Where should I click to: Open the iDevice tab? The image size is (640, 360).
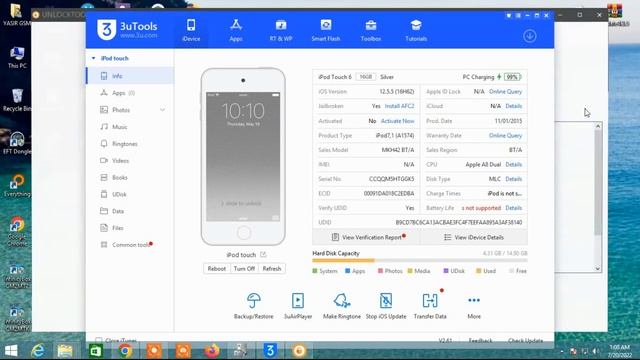coord(191,30)
